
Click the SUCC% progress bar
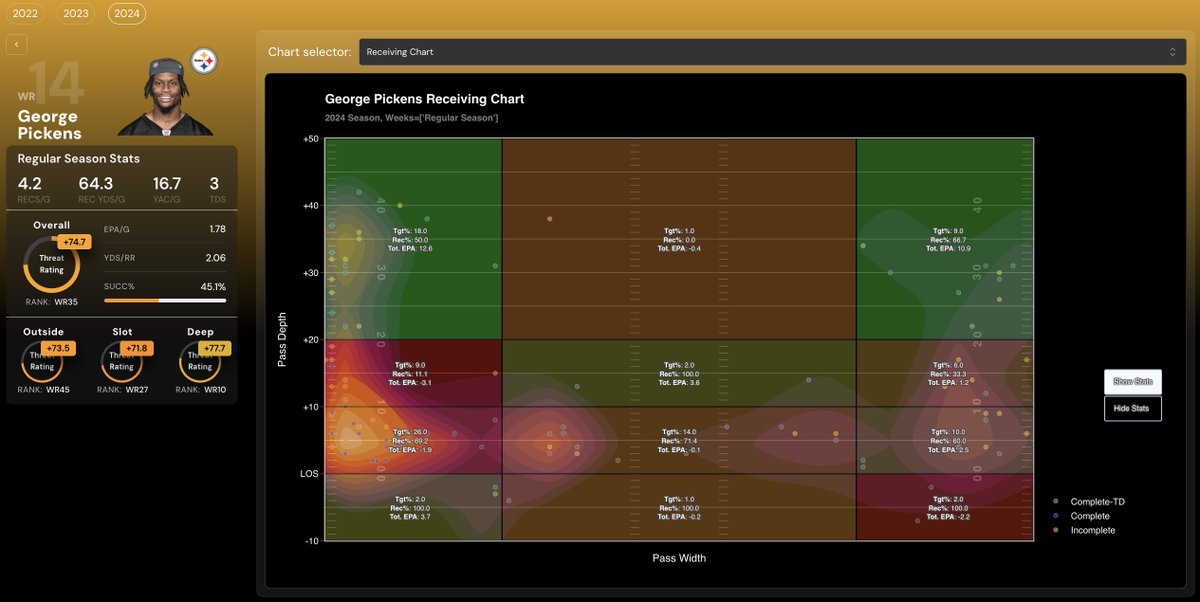point(165,300)
